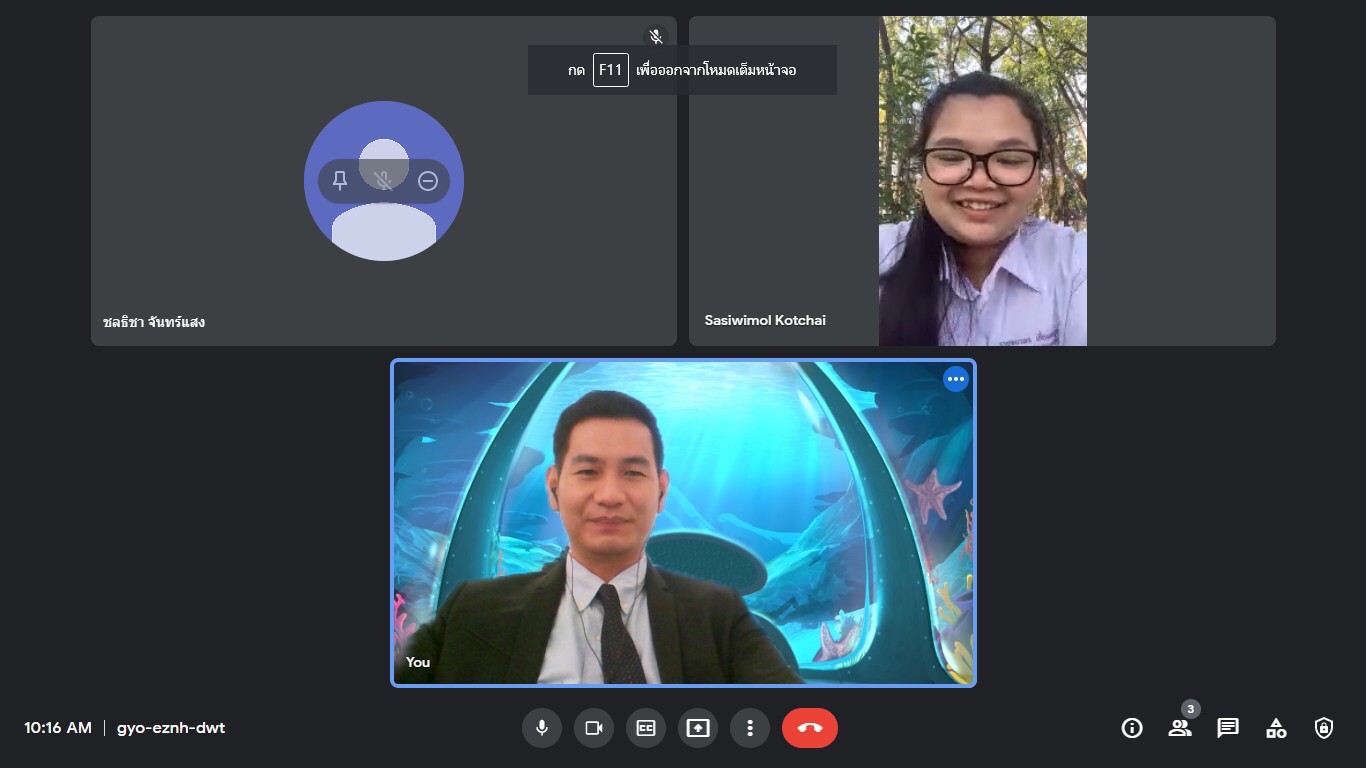1366x768 pixels.
Task: Select Sasiwimol Kotchai's video tile
Action: coord(982,200)
